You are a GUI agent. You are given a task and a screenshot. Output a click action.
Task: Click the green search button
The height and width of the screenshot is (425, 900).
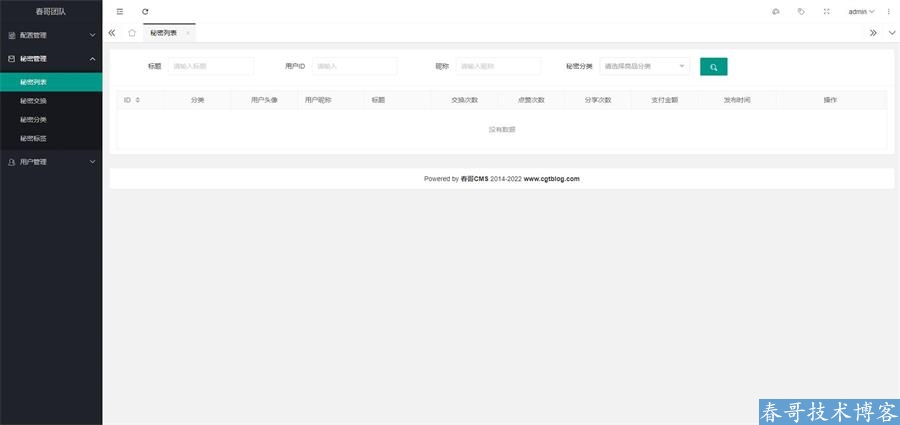point(713,67)
